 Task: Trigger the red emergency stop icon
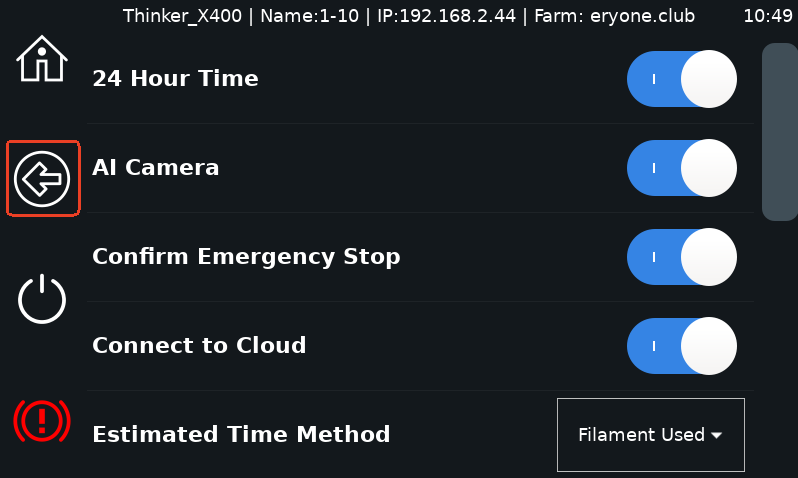[x=42, y=420]
